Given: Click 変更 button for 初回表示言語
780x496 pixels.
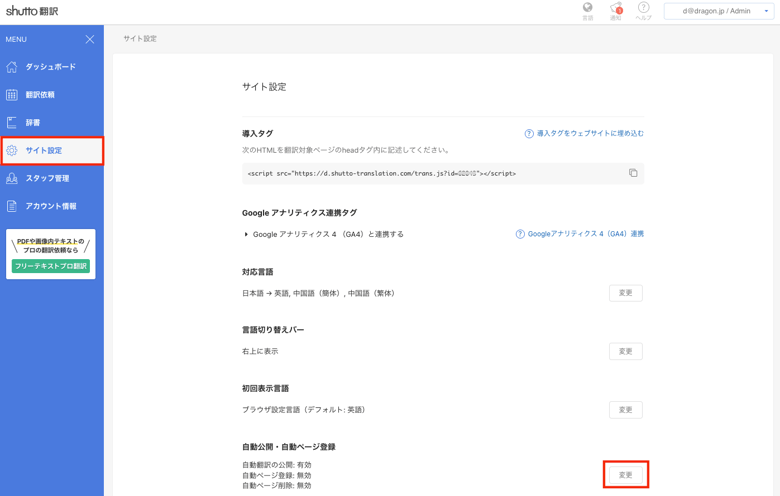Looking at the screenshot, I should pos(626,410).
